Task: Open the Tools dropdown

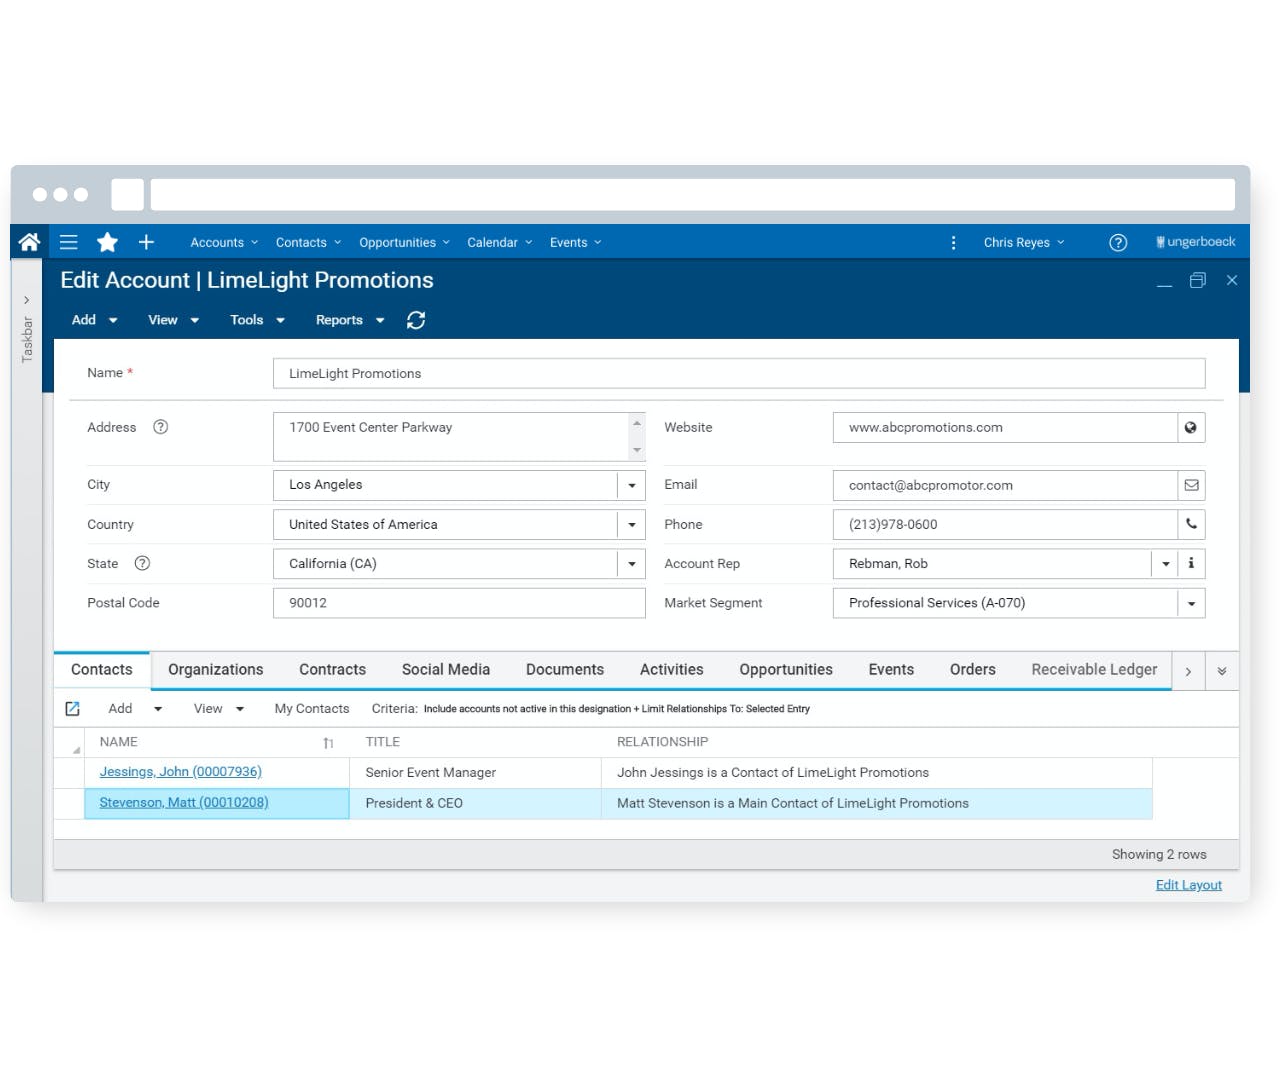Action: [257, 320]
